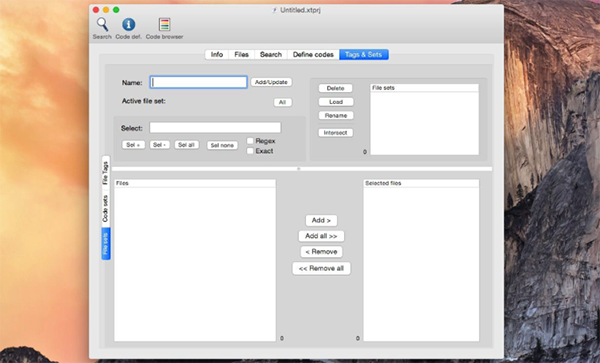Click the < Remove button

coord(321,252)
